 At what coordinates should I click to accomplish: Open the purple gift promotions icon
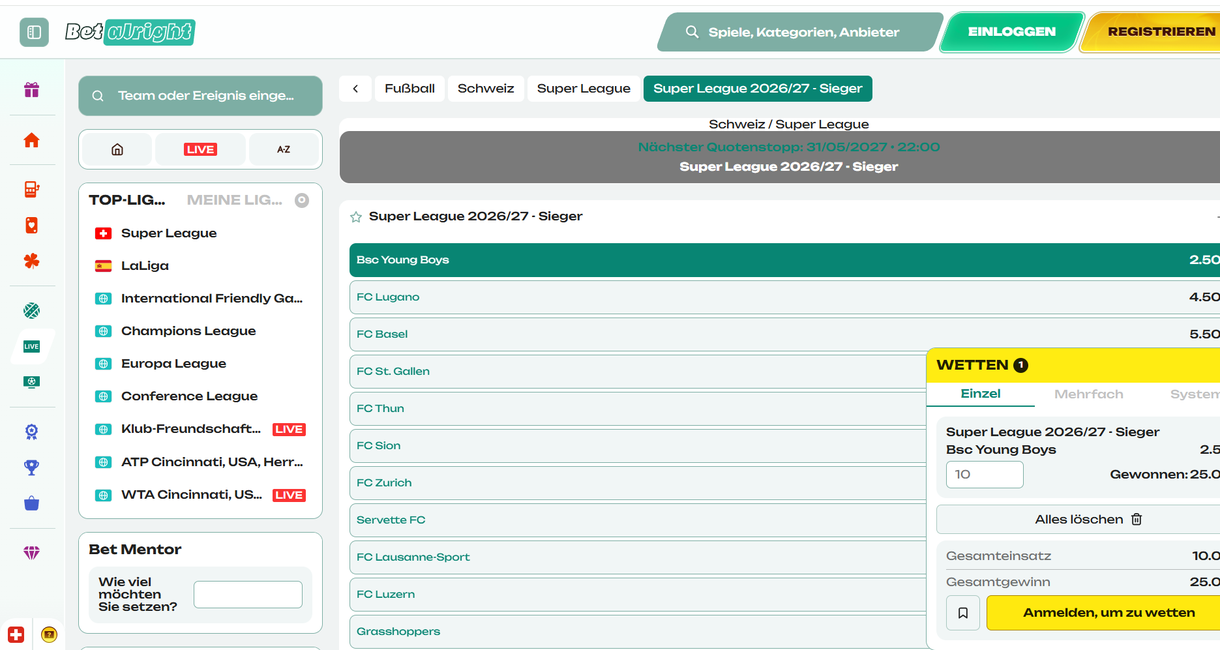pyautogui.click(x=32, y=90)
